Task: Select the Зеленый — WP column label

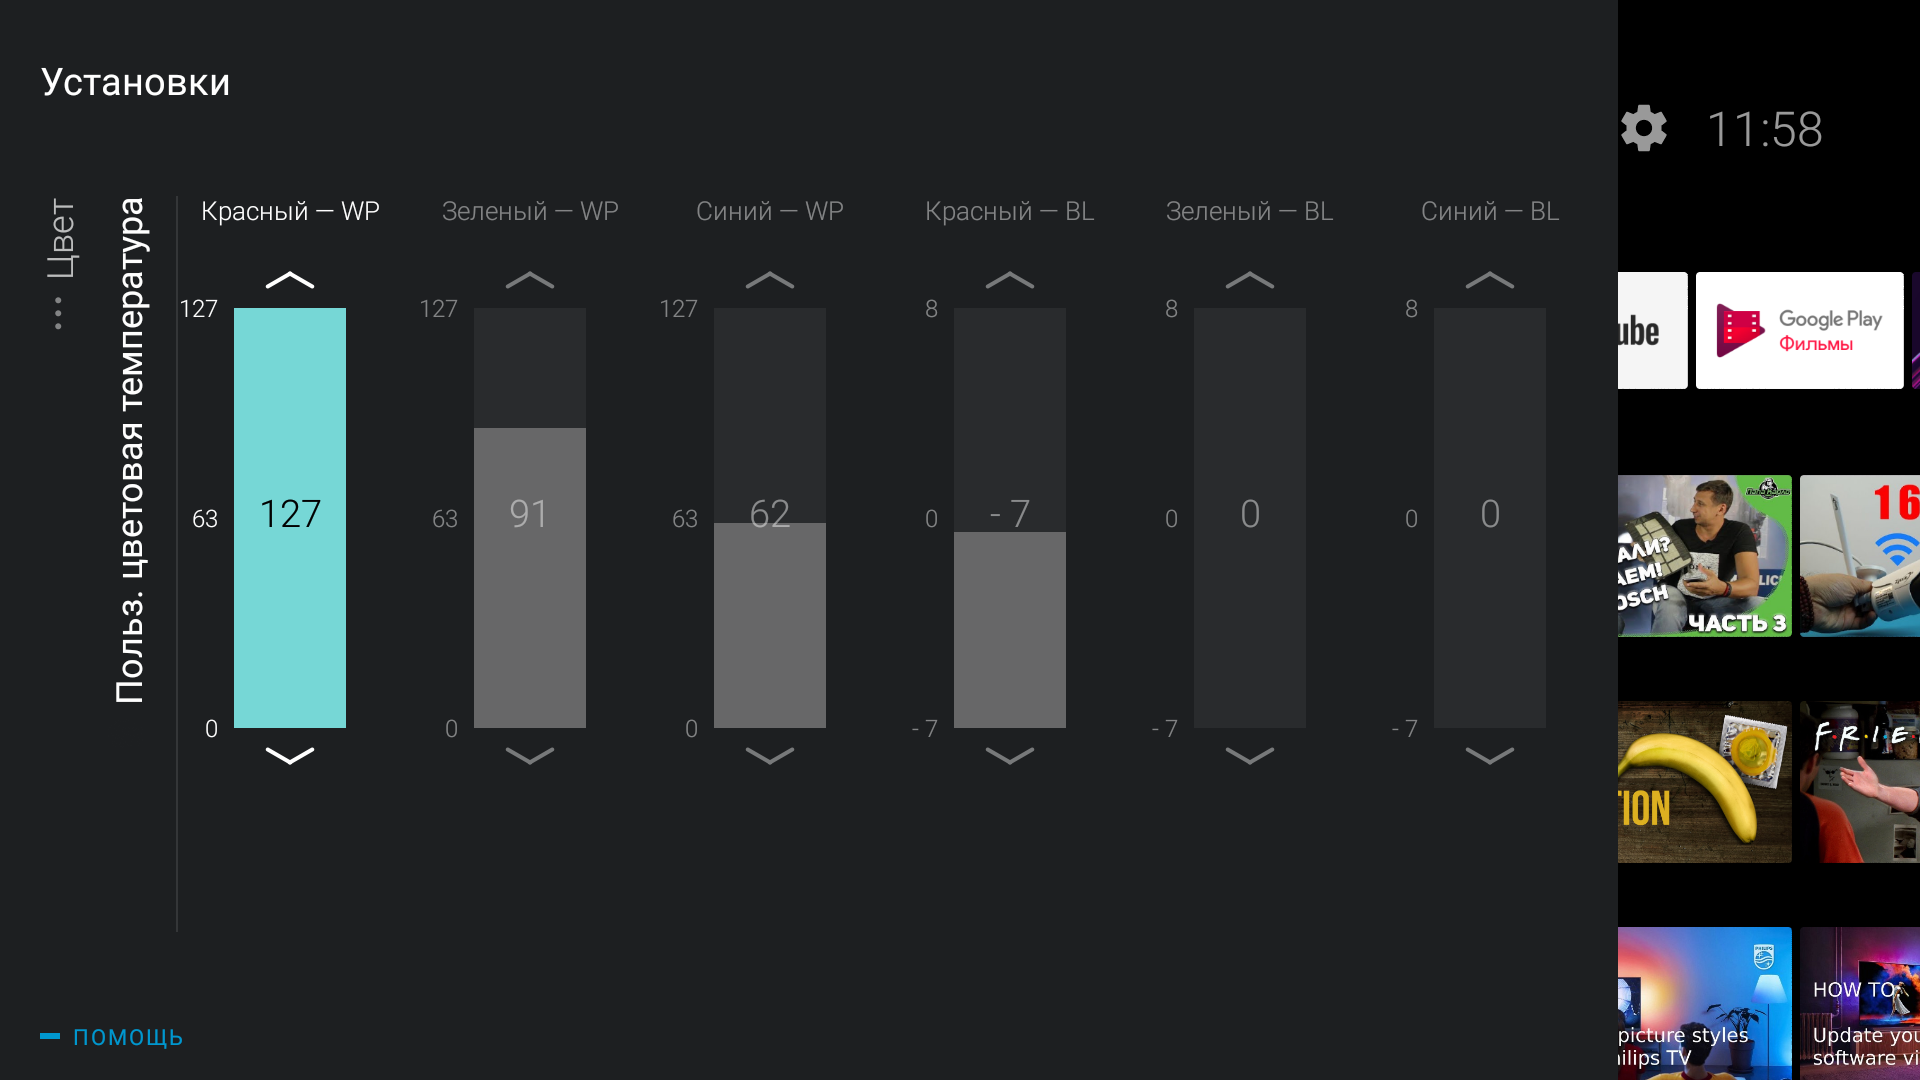Action: pos(530,211)
